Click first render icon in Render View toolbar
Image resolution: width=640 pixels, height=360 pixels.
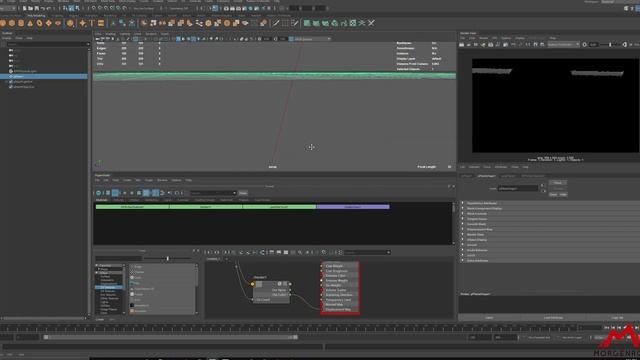point(462,44)
